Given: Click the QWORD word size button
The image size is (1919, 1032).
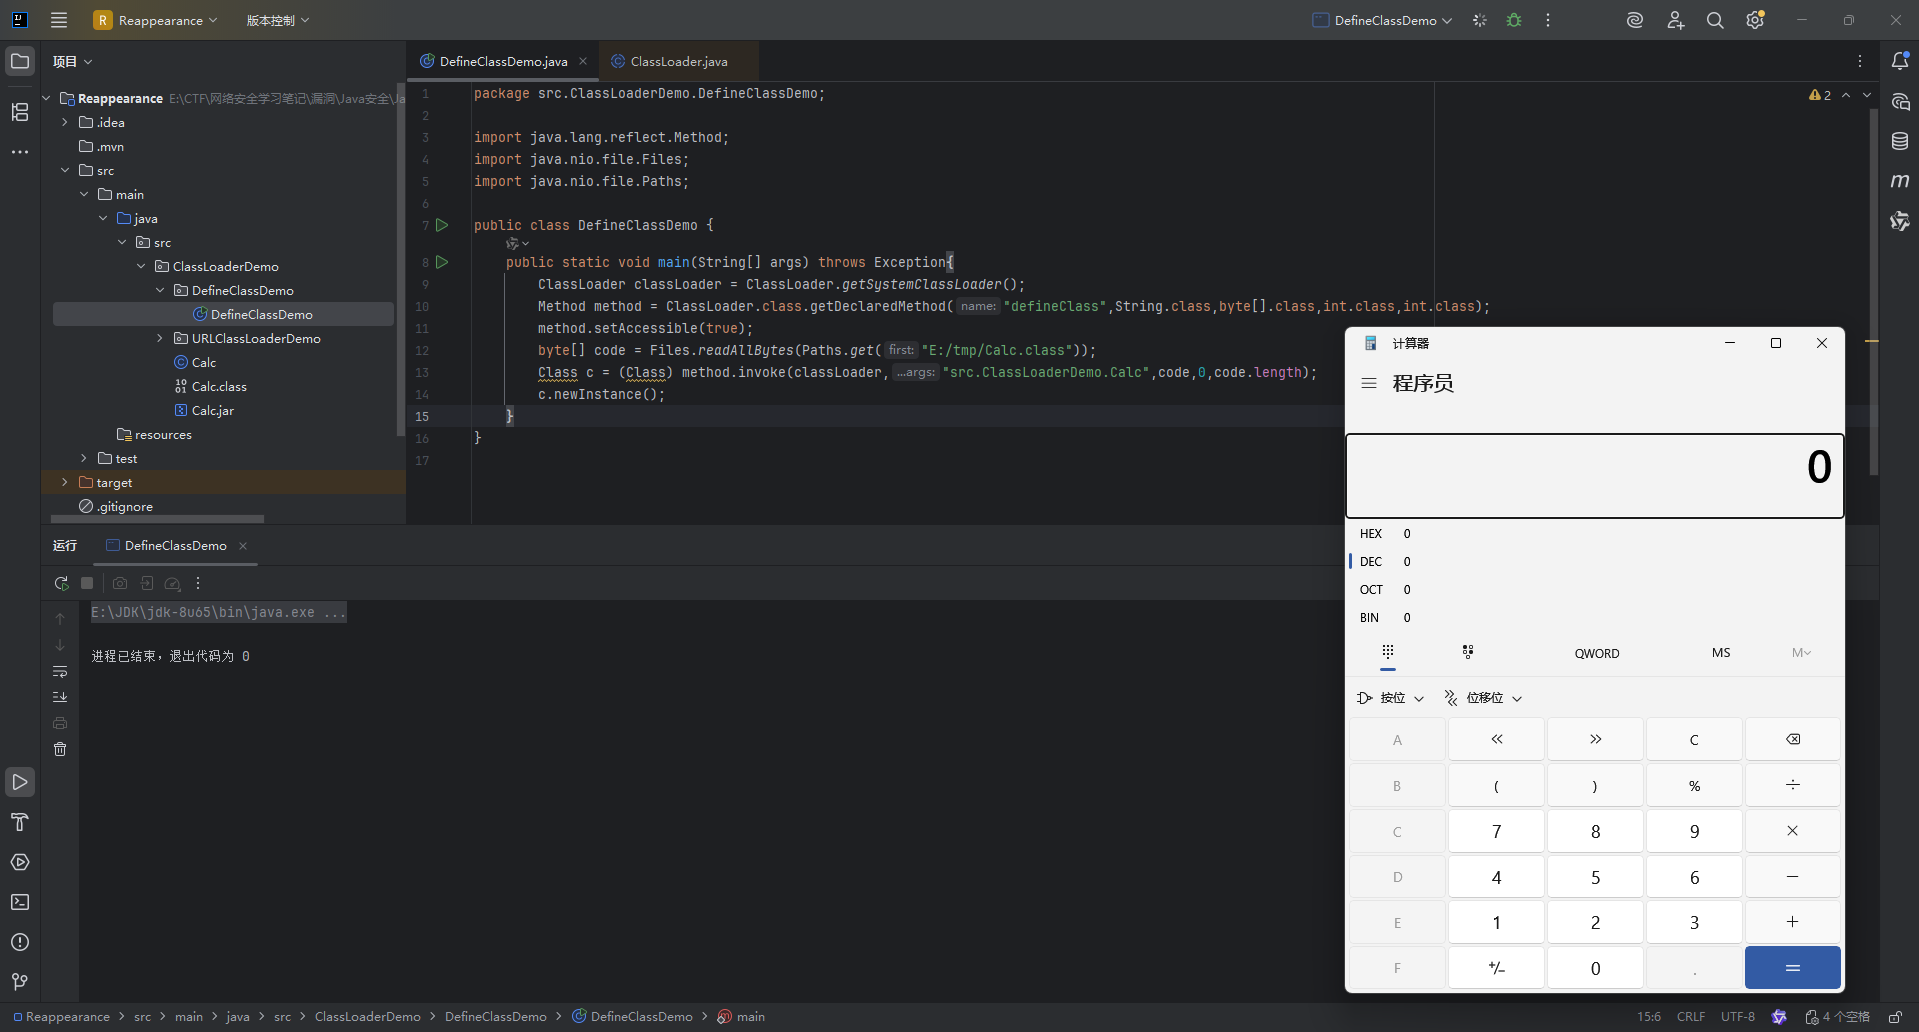Looking at the screenshot, I should click(1596, 653).
